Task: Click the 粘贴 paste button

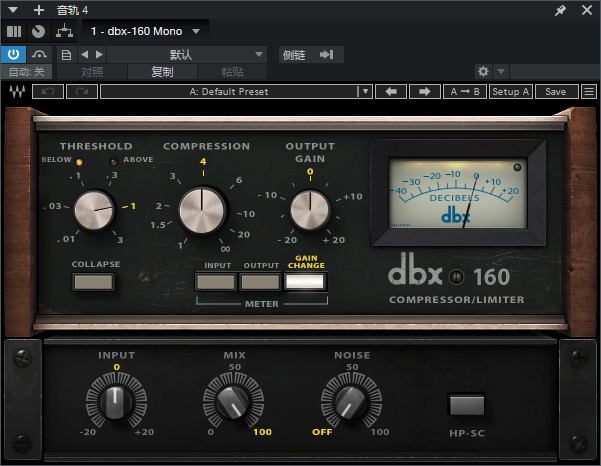Action: point(232,72)
